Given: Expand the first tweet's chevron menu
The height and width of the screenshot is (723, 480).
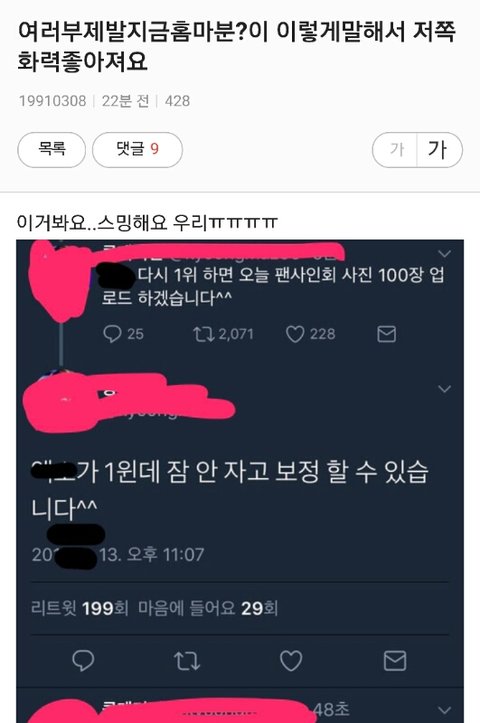Looking at the screenshot, I should click(x=444, y=254).
